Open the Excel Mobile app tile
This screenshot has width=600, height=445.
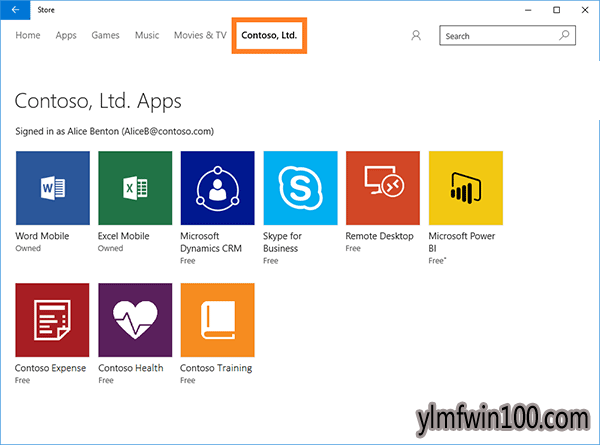135,188
